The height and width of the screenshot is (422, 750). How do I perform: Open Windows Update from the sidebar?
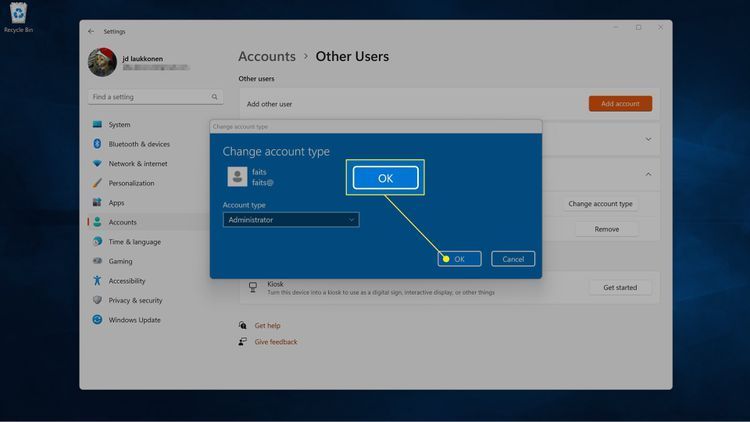click(97, 320)
